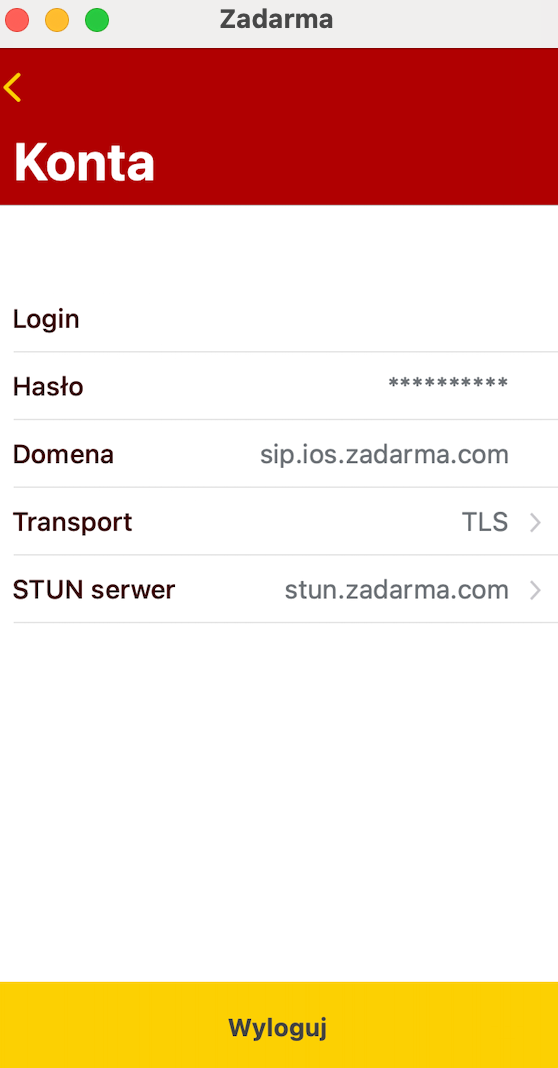The width and height of the screenshot is (558, 1068).
Task: Close the Zadarma window with the red button
Action: pyautogui.click(x=17, y=20)
